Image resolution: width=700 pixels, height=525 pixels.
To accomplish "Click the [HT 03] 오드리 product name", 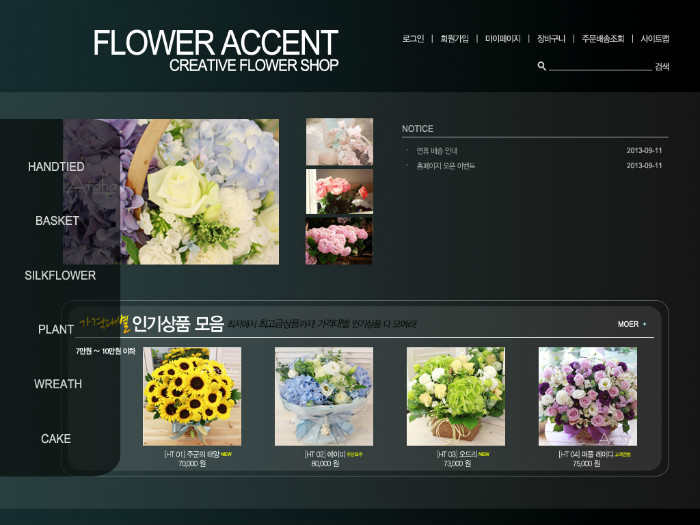I will point(457,454).
